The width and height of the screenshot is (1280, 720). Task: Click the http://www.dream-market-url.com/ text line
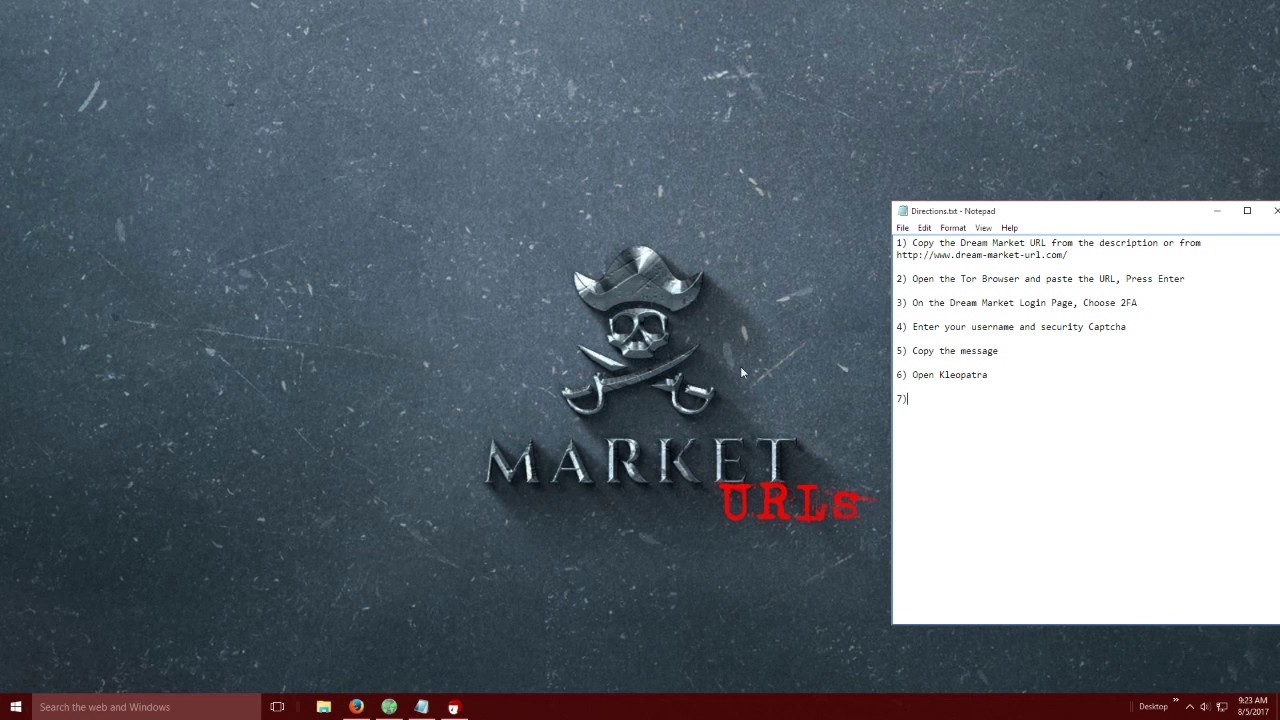tap(981, 255)
